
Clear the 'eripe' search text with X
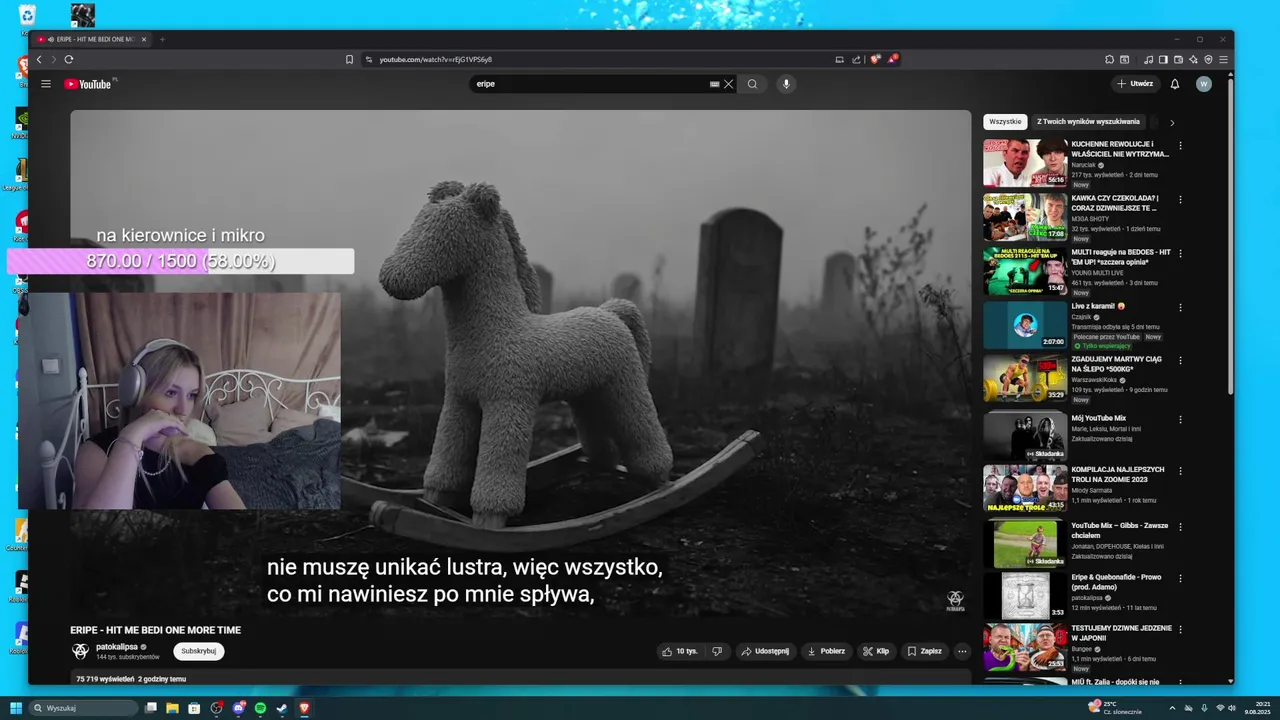(x=729, y=84)
